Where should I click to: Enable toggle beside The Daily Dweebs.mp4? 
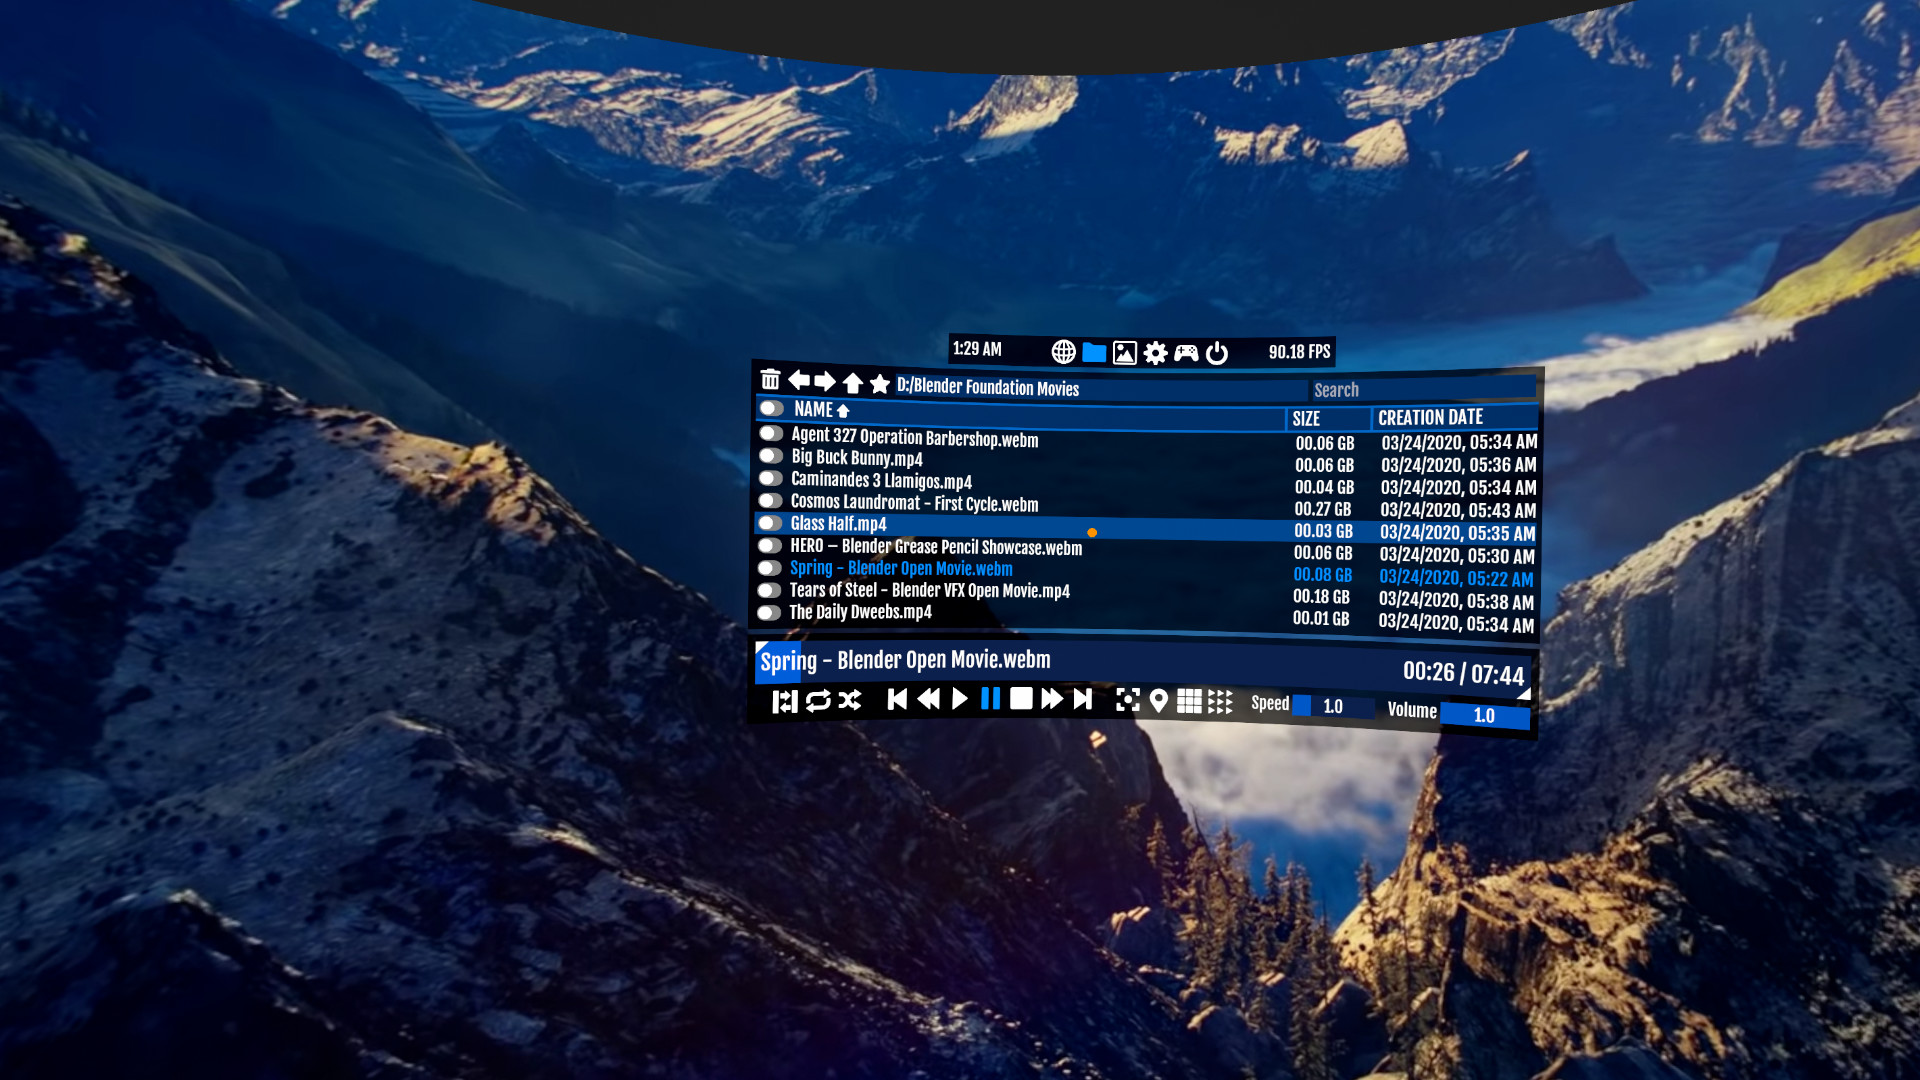[x=768, y=612]
